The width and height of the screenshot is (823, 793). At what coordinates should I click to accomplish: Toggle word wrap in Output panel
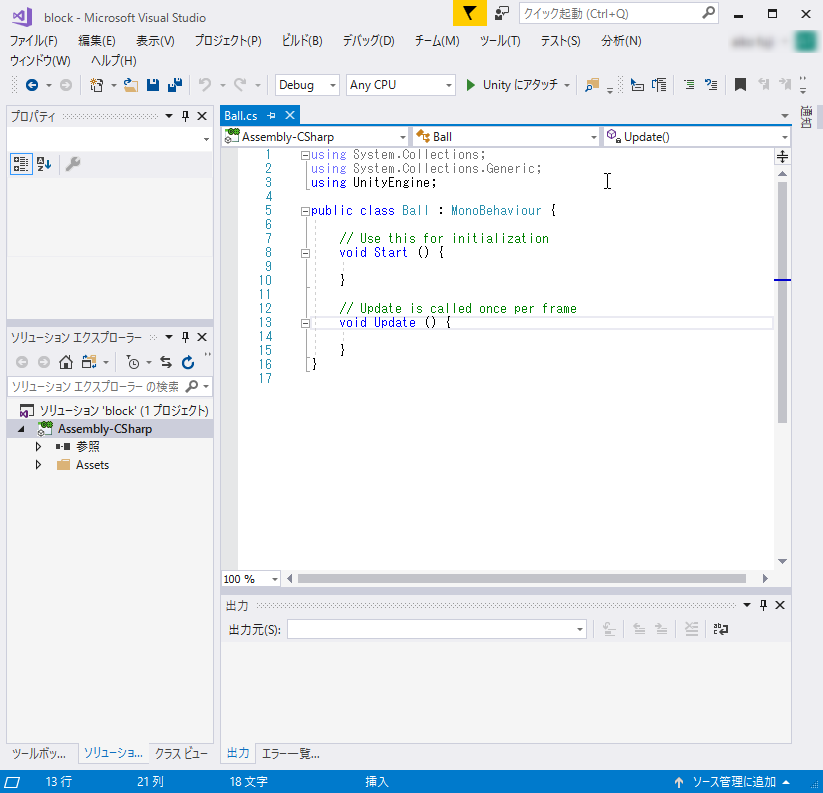click(x=721, y=629)
